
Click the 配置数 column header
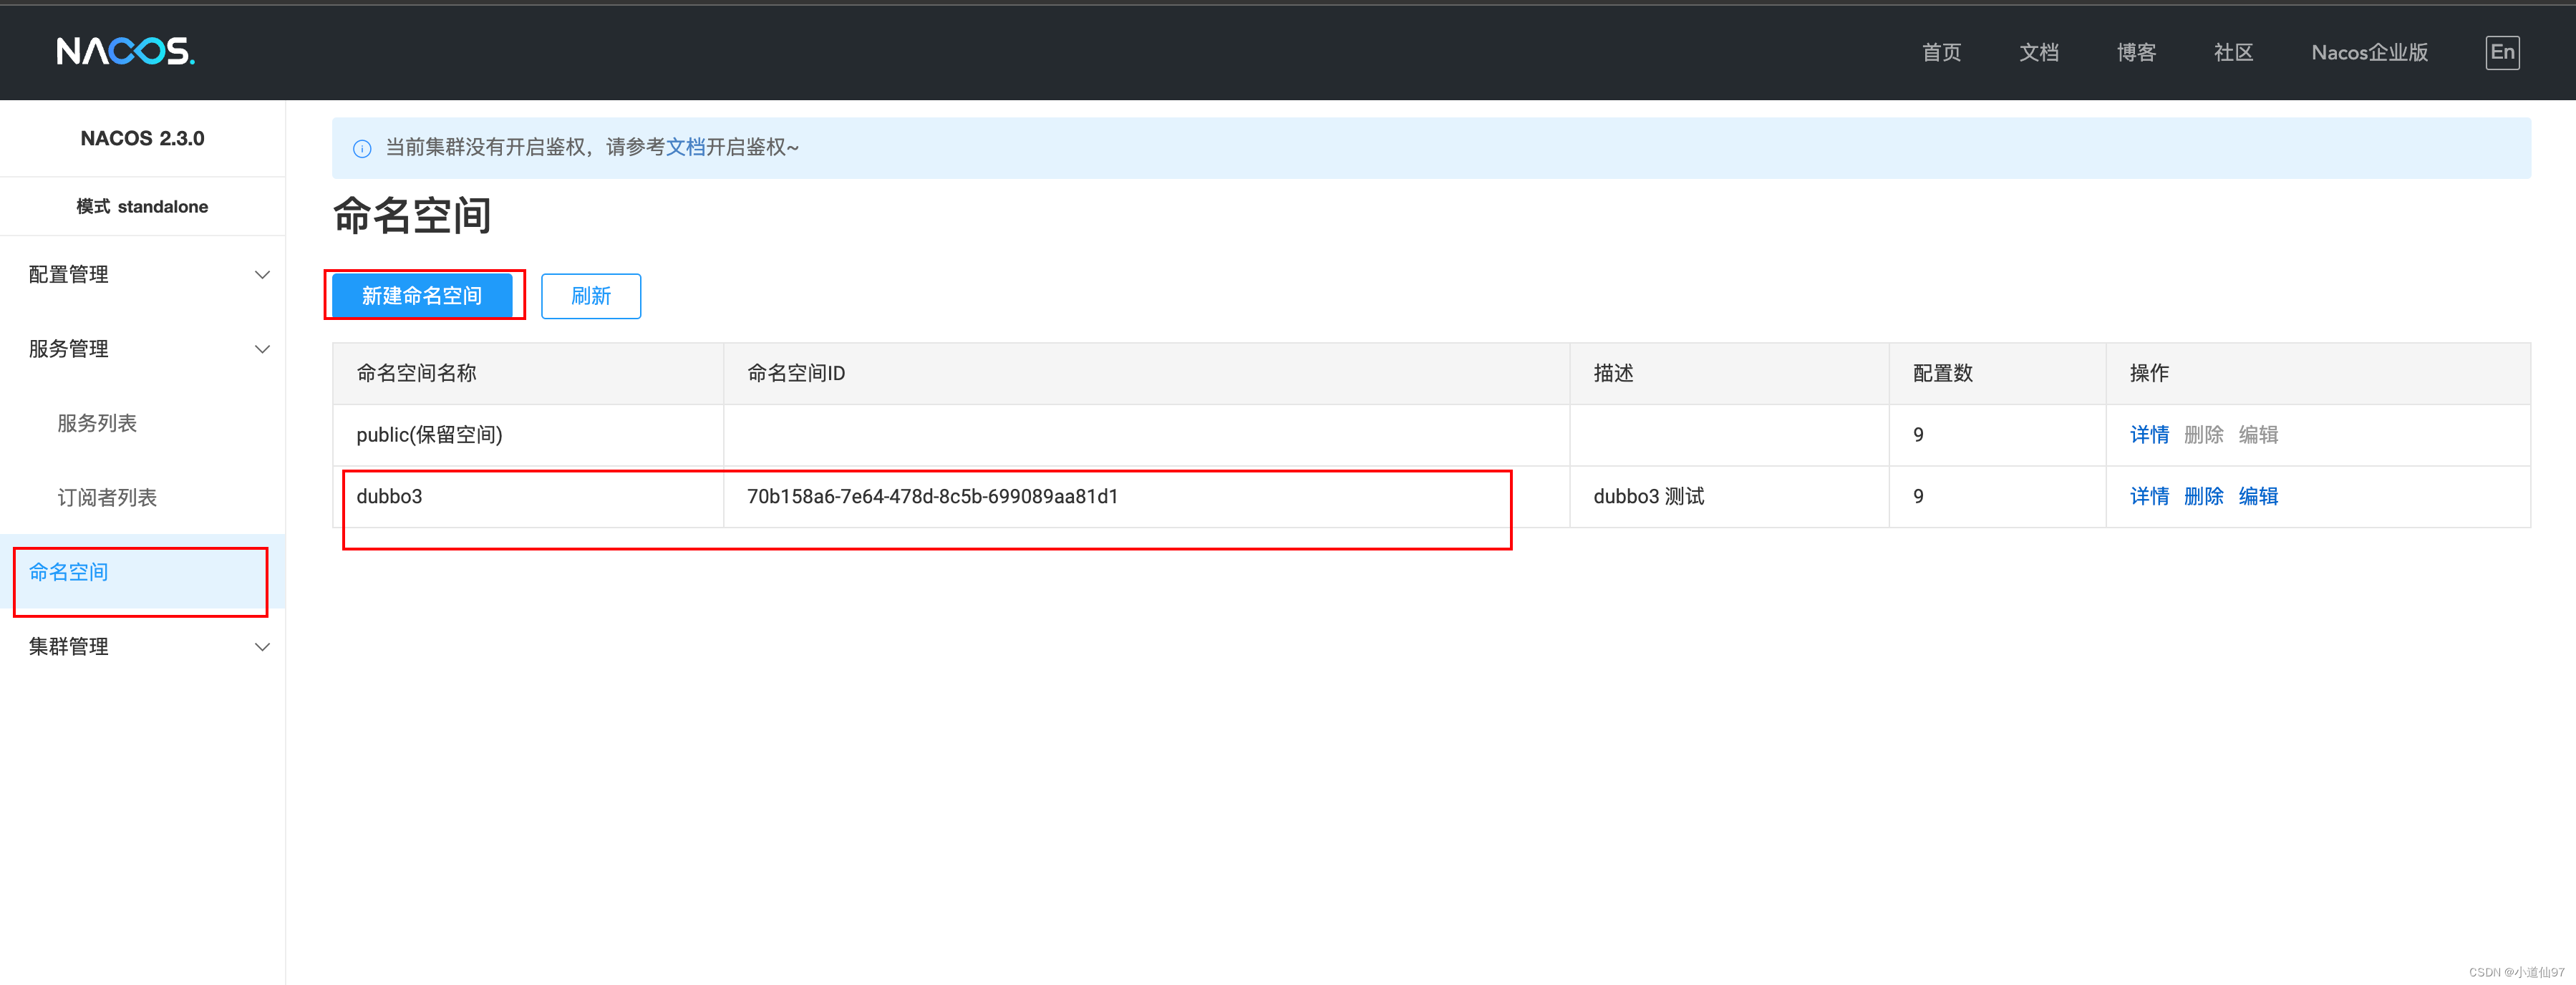(1997, 373)
